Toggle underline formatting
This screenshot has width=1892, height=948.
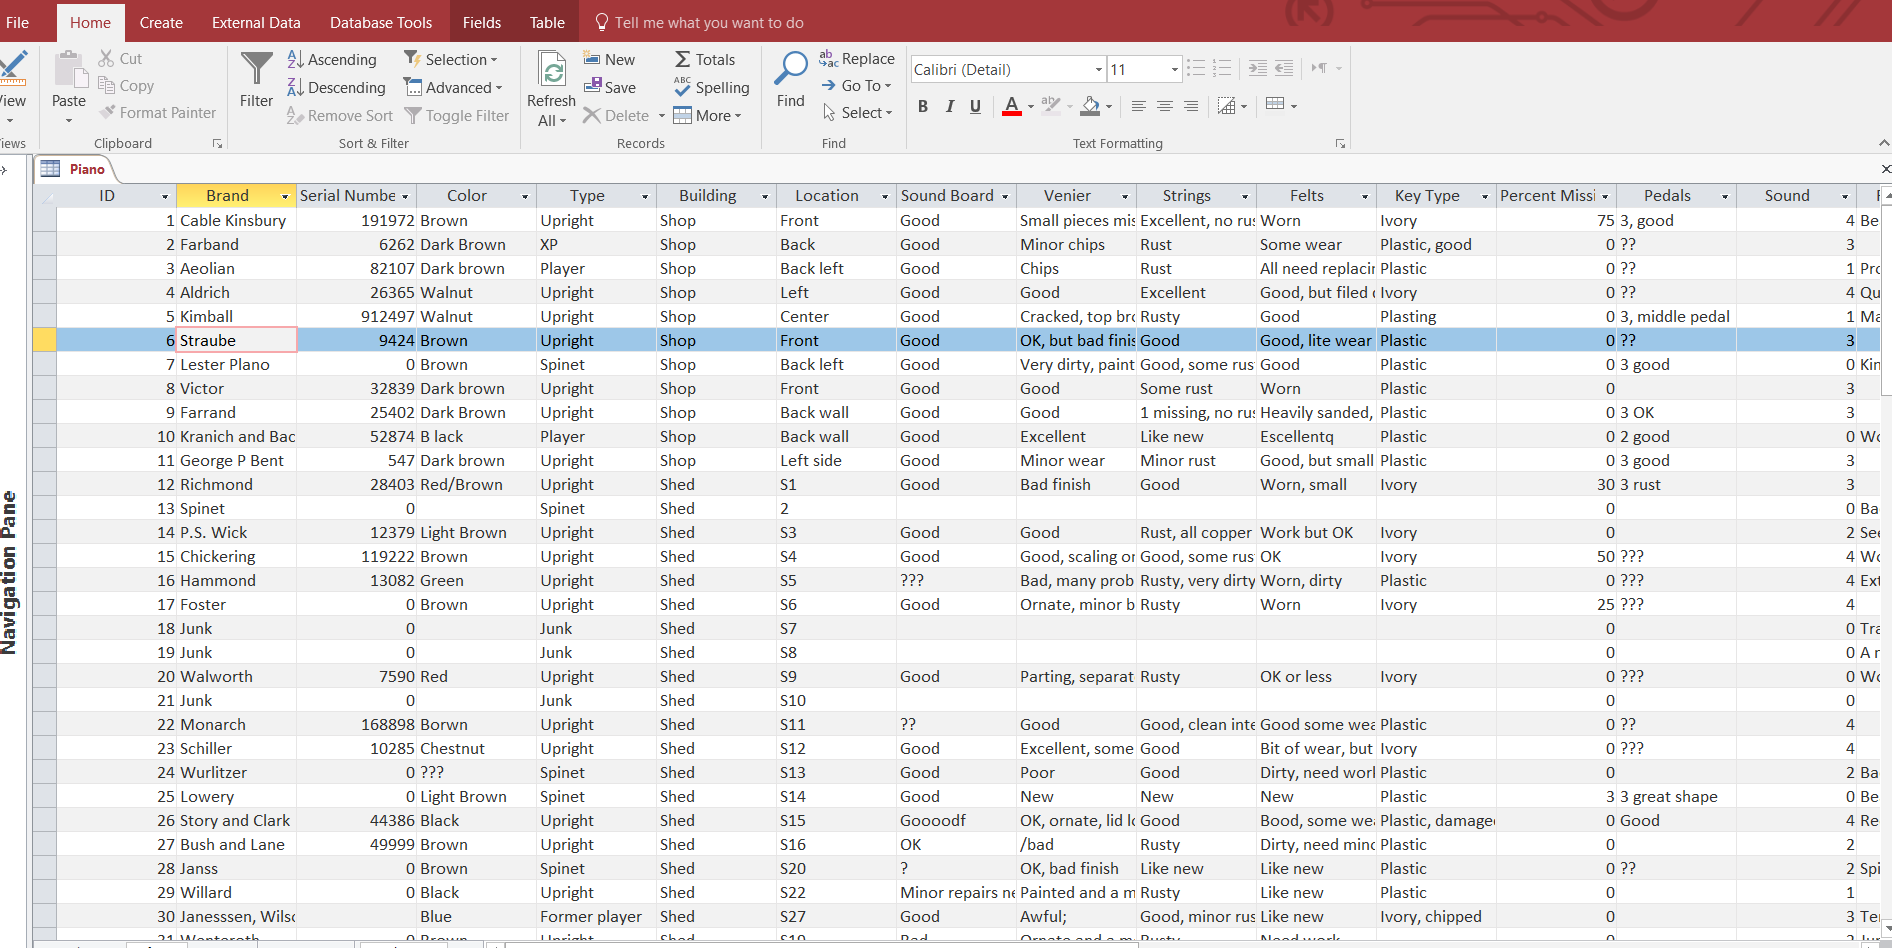tap(975, 106)
